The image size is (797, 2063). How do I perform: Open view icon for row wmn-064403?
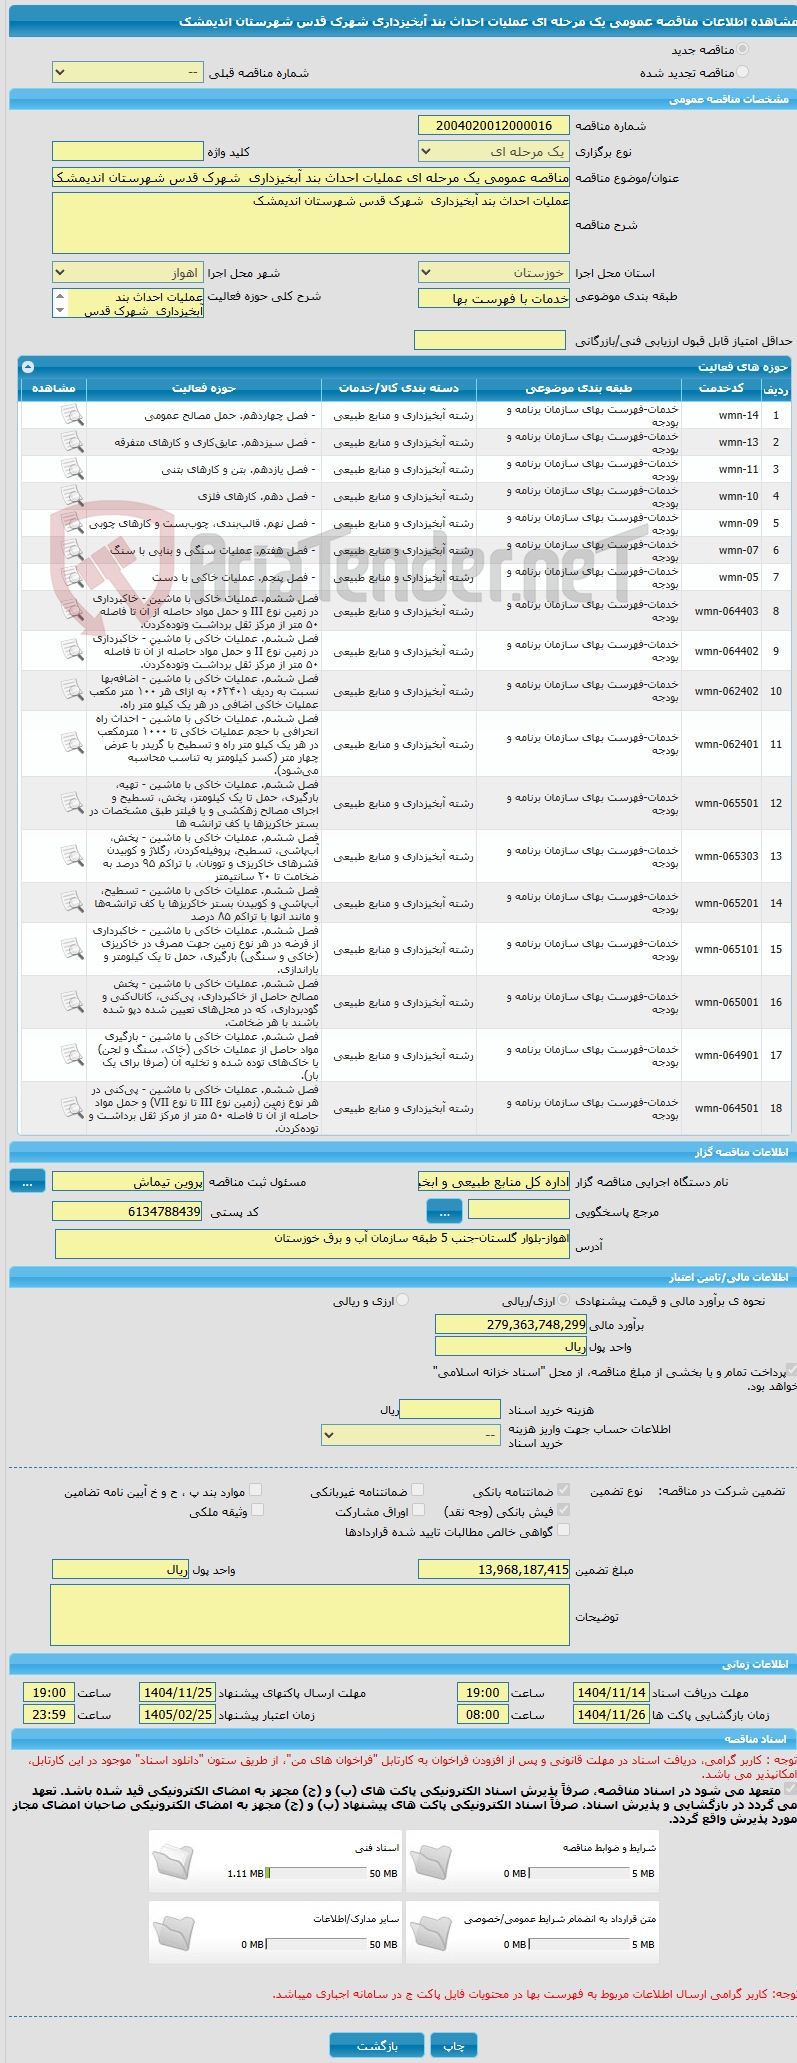pyautogui.click(x=72, y=610)
